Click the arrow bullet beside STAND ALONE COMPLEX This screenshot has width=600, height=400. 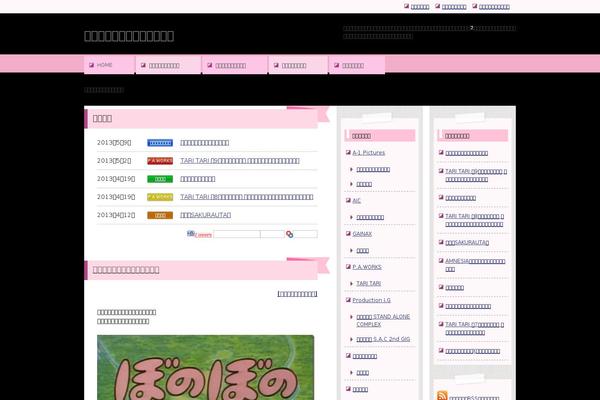[x=352, y=317]
